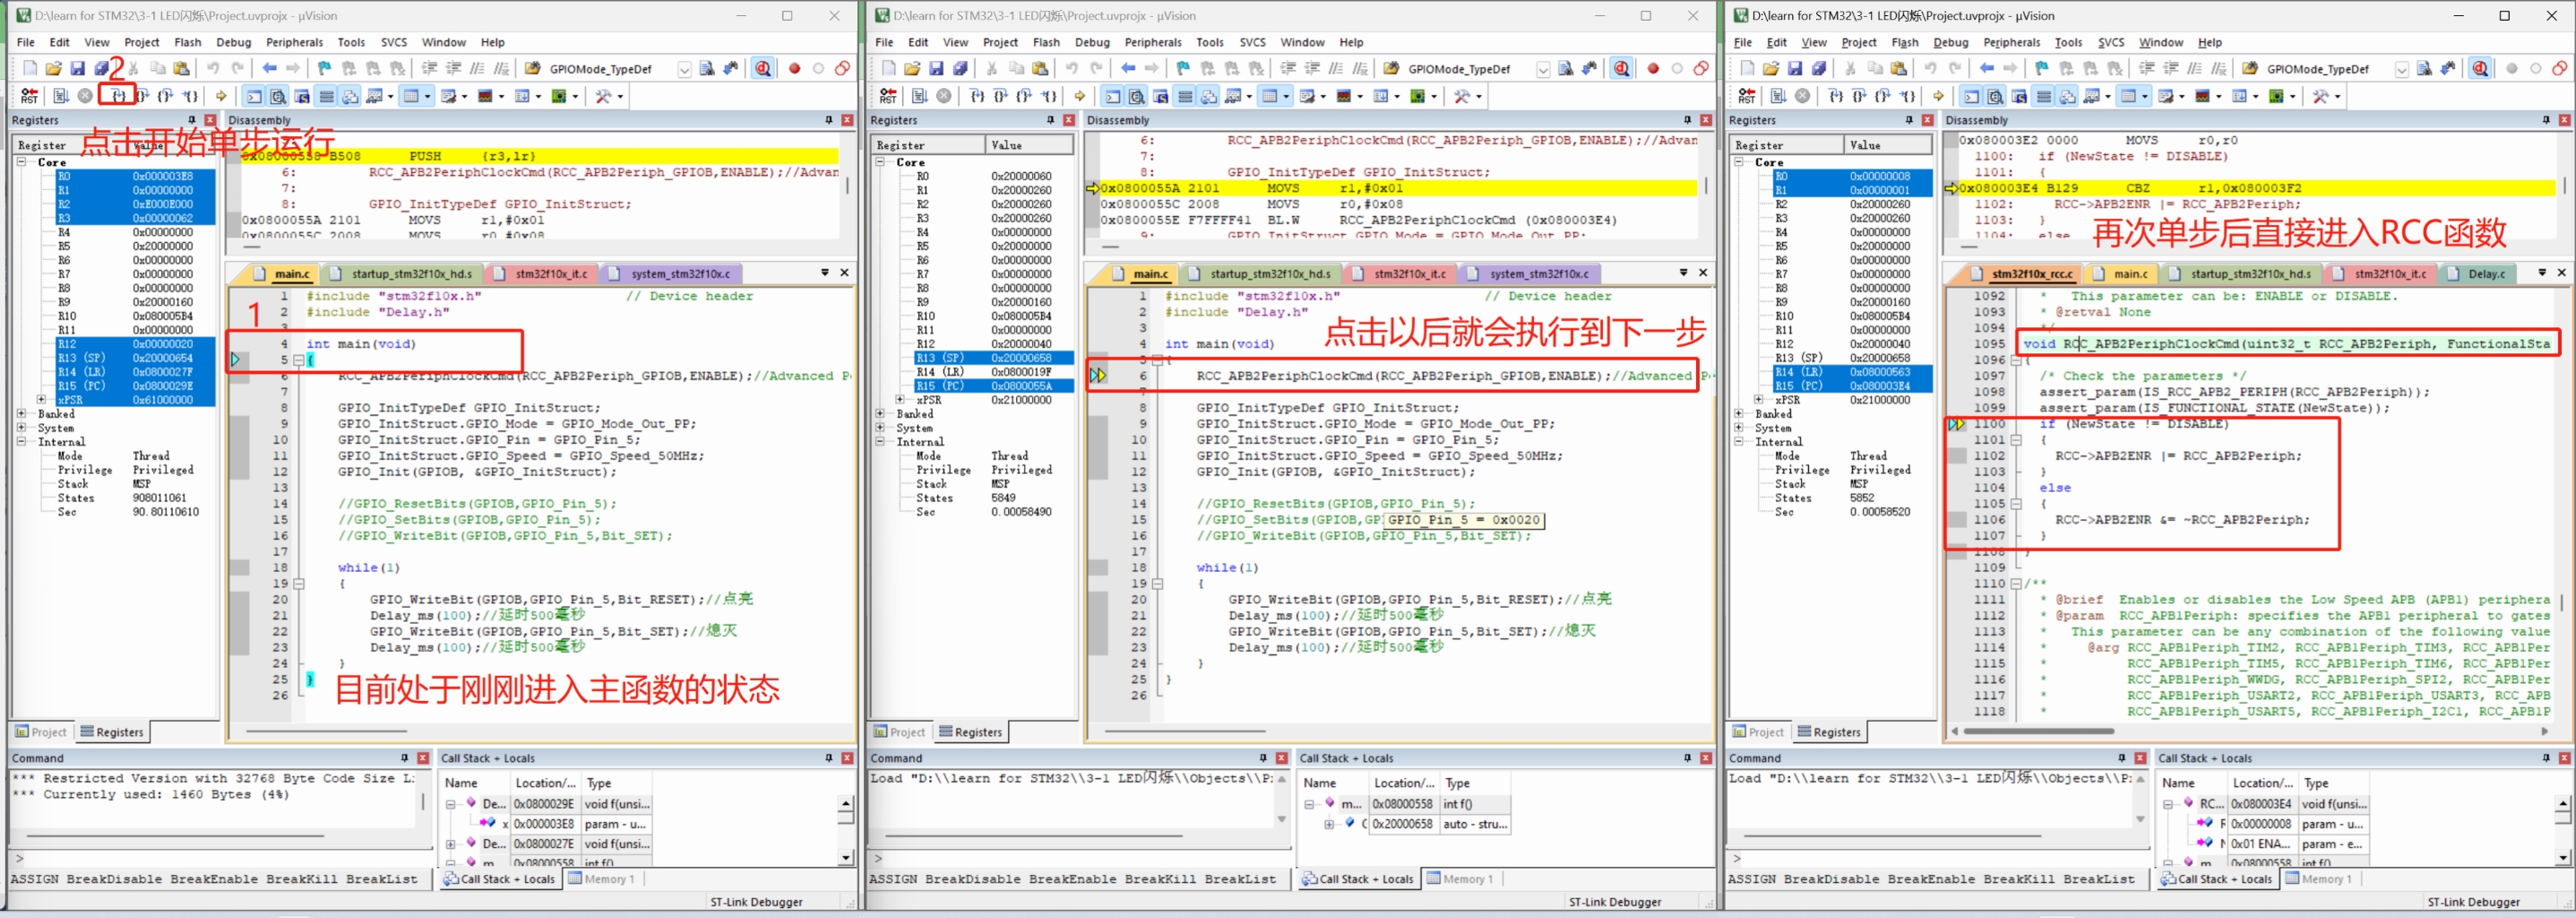
Task: Click the Paste clipboard icon in the right window
Action: pos(1899,68)
